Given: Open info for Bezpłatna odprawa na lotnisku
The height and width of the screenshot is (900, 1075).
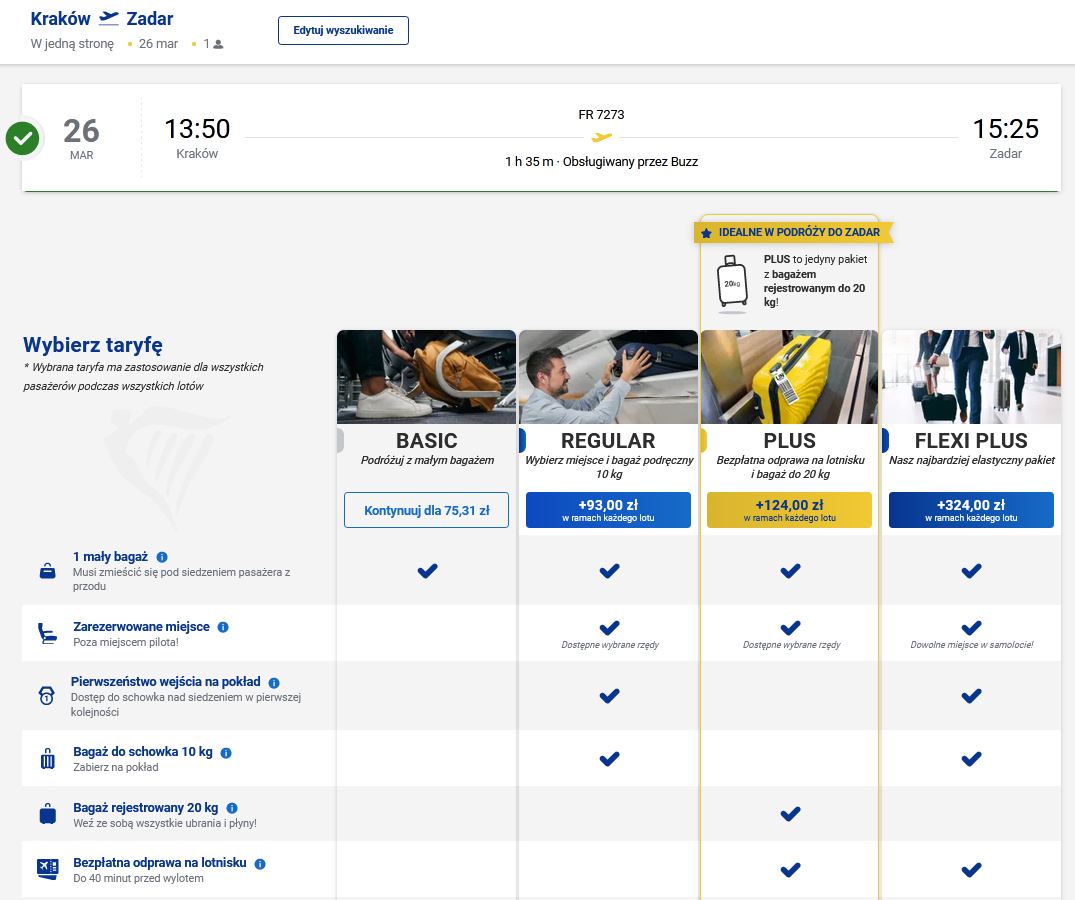Looking at the screenshot, I should tap(260, 863).
